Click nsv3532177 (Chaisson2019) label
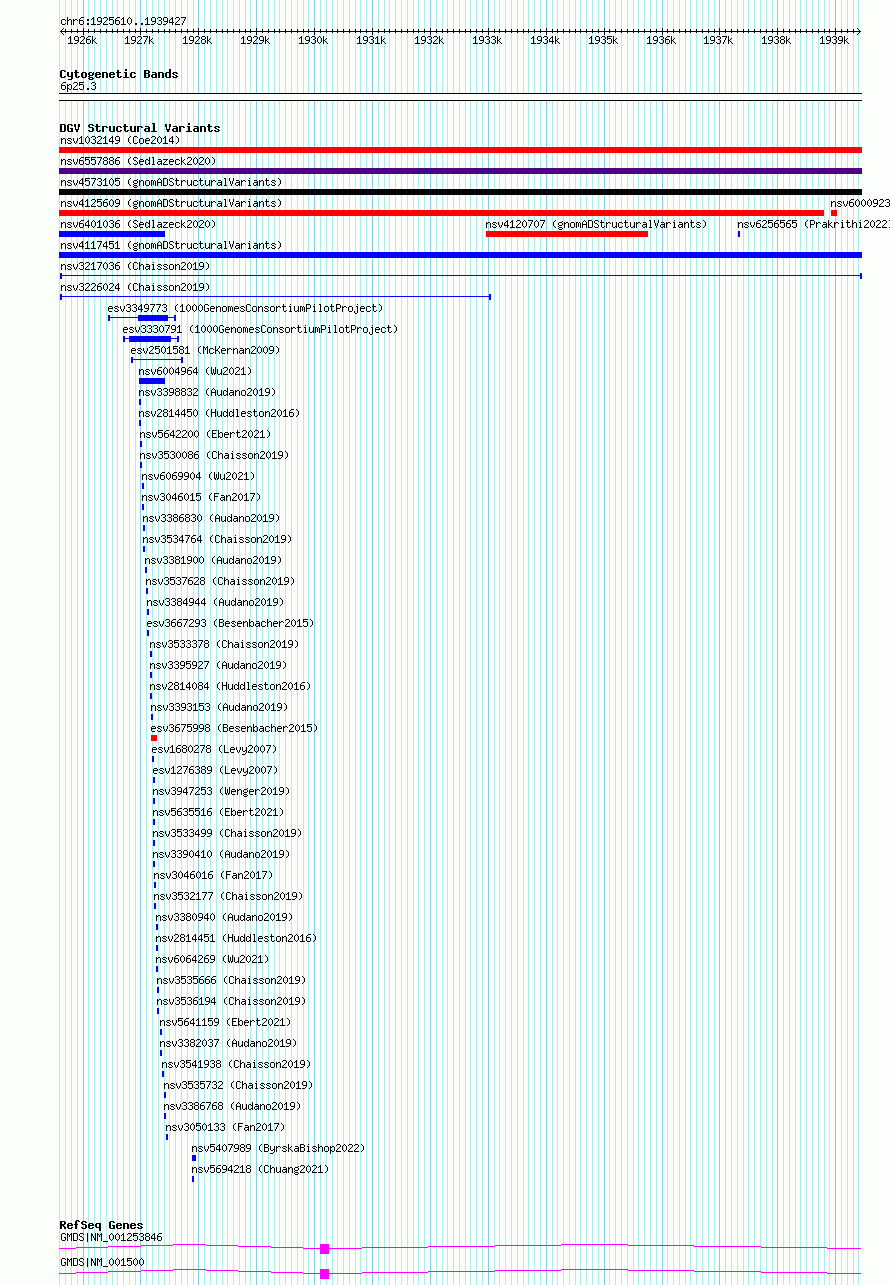Image resolution: width=890 pixels, height=1285 pixels. [228, 896]
